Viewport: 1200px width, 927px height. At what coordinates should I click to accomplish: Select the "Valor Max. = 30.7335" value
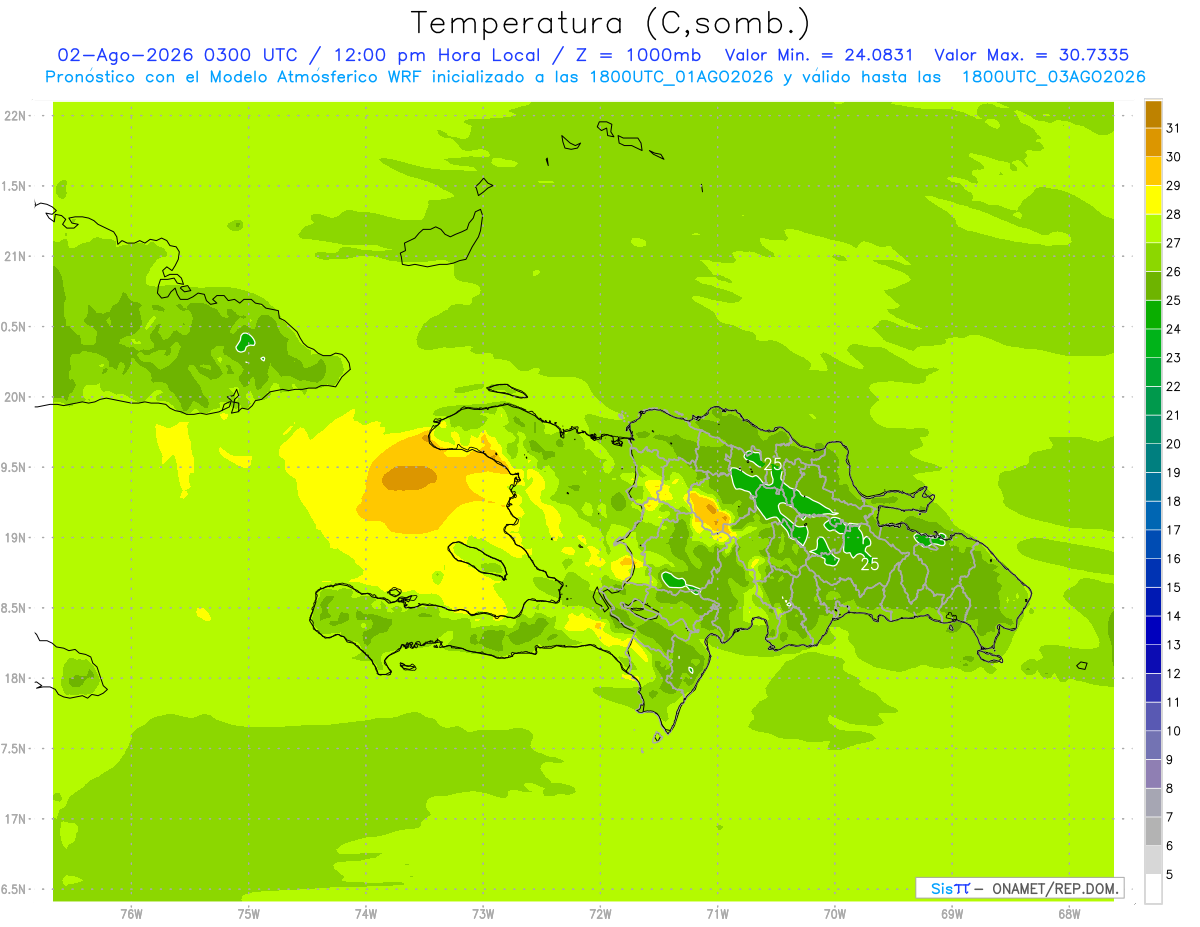coord(1031,55)
